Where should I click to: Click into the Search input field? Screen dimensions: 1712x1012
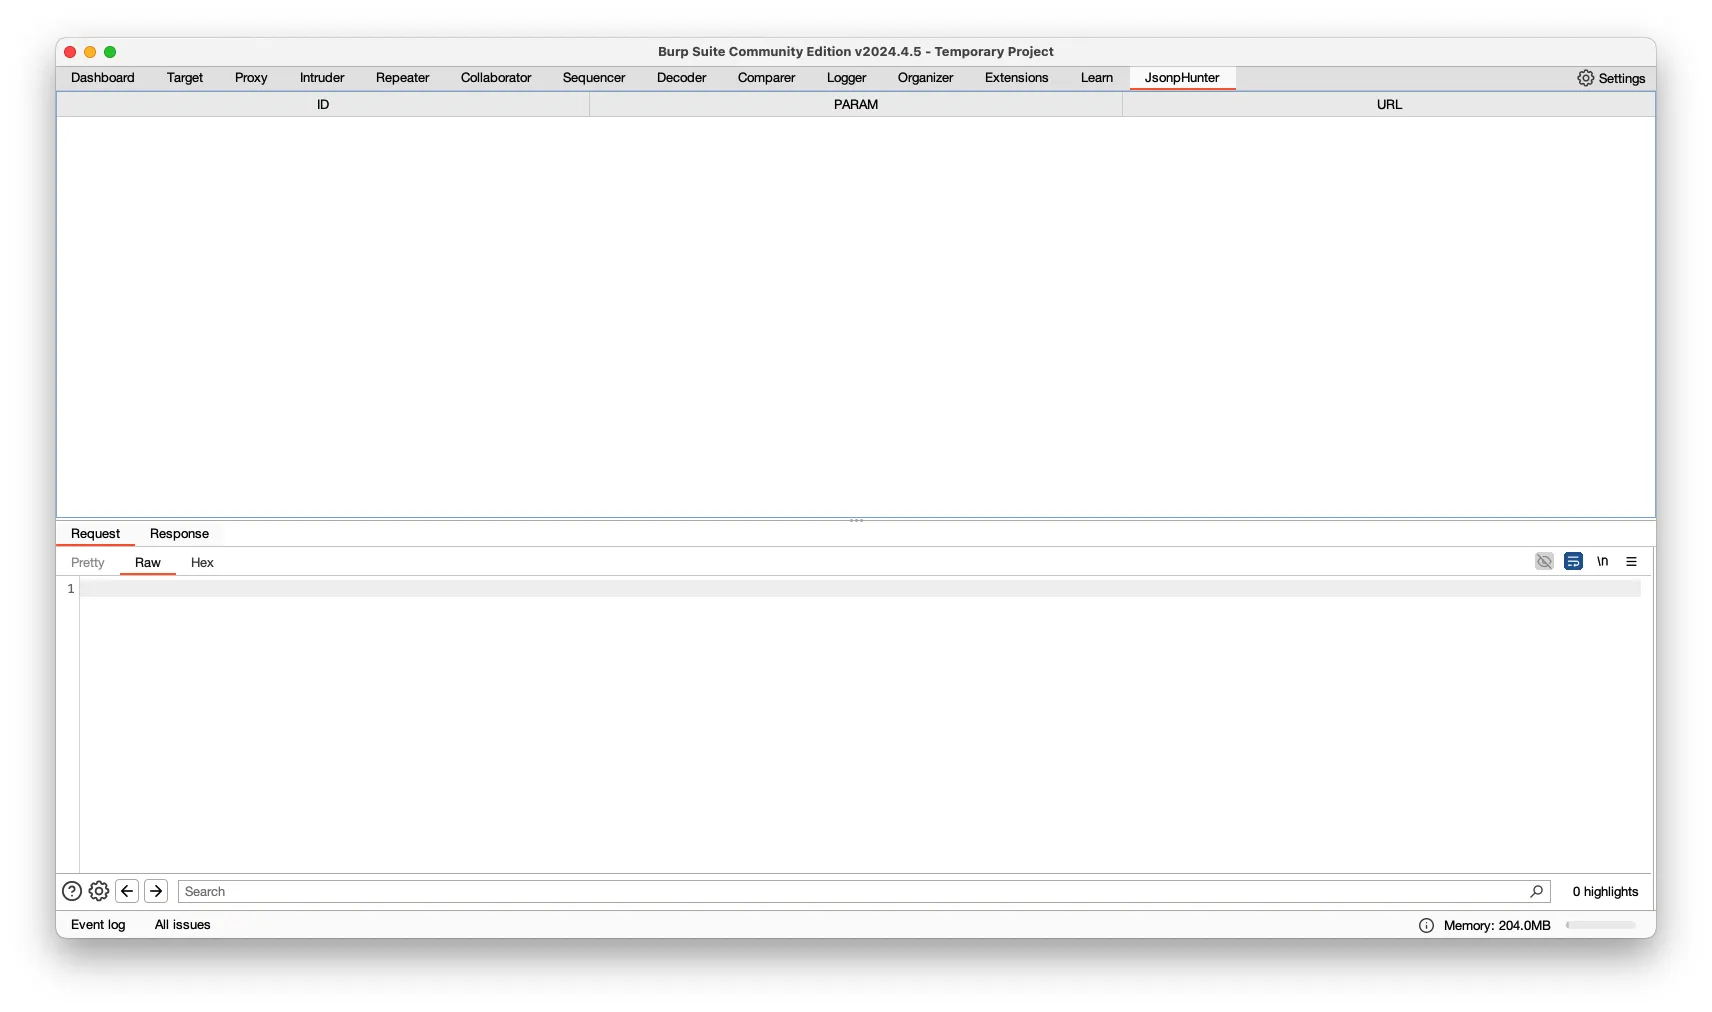[x=850, y=891]
